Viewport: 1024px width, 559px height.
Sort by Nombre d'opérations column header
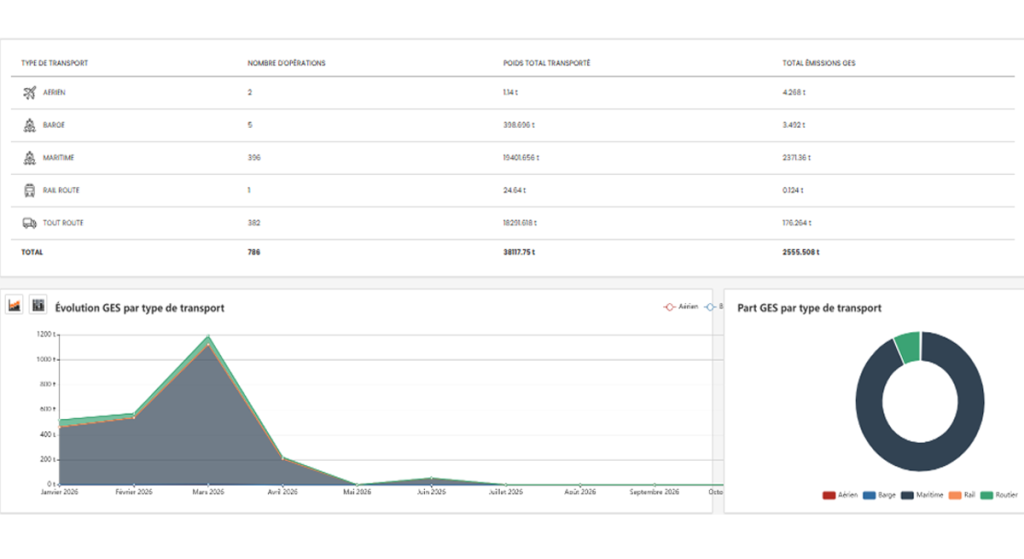point(286,63)
